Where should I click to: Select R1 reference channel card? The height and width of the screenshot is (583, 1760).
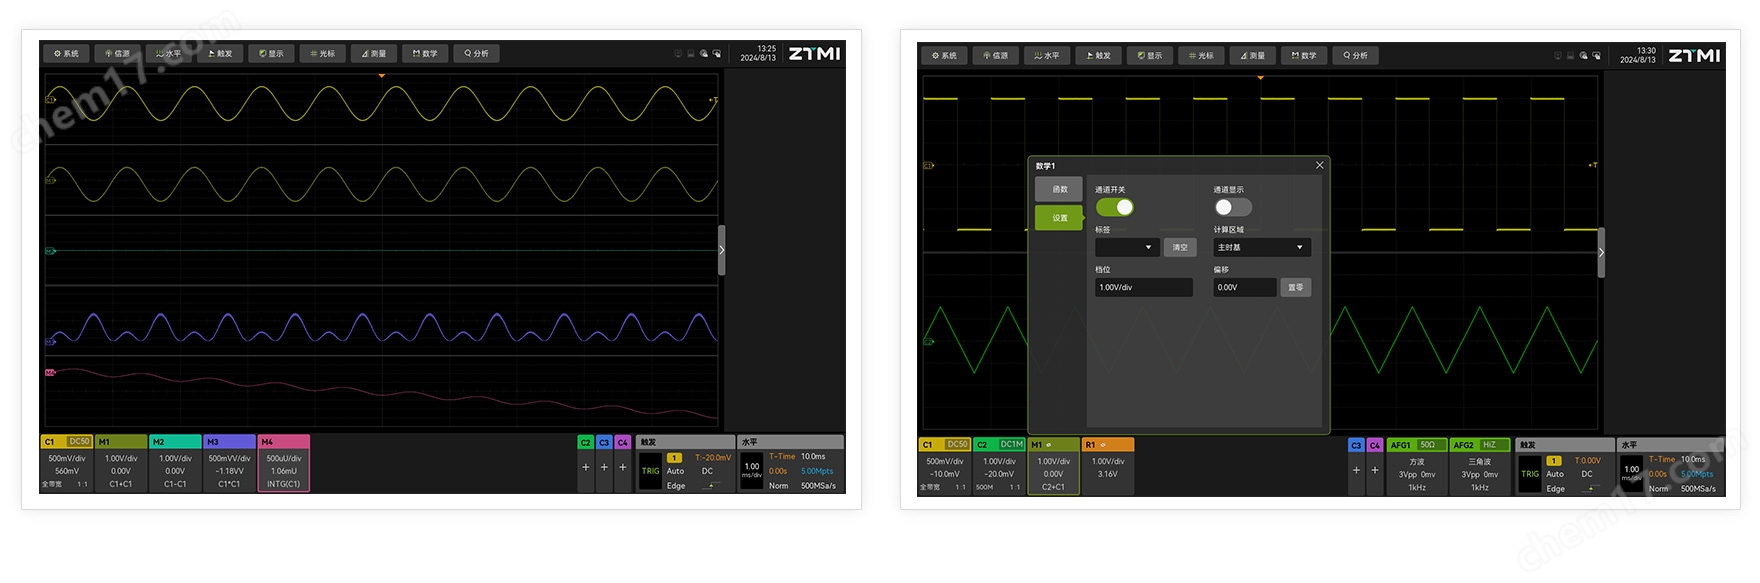(x=1108, y=466)
